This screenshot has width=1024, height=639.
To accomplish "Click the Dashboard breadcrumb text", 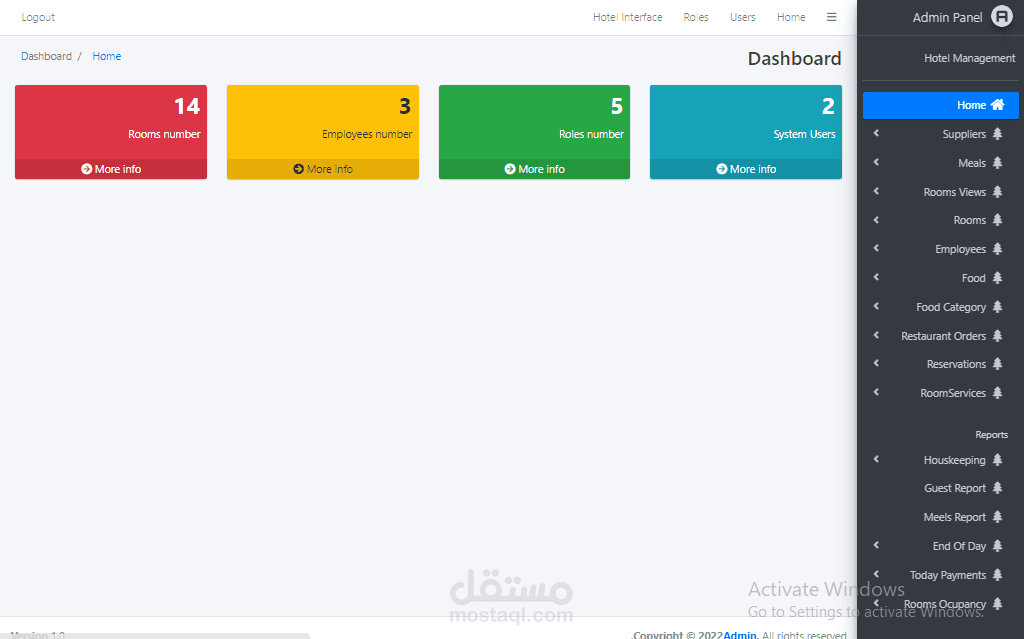I will (x=46, y=56).
